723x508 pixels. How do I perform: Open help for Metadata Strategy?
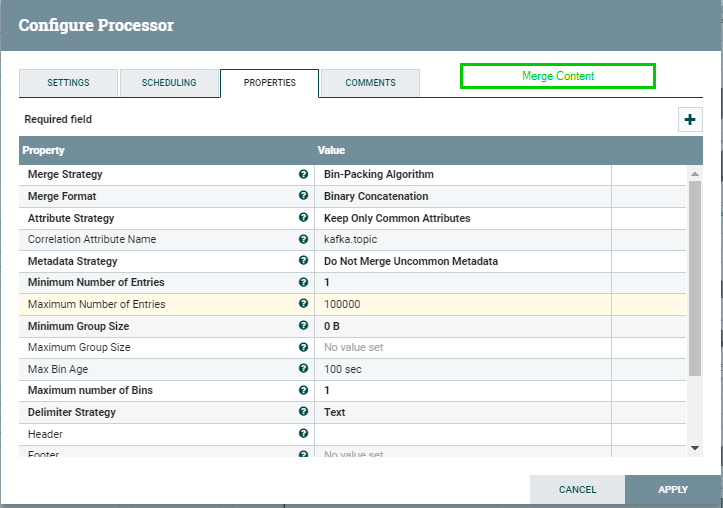tap(303, 260)
